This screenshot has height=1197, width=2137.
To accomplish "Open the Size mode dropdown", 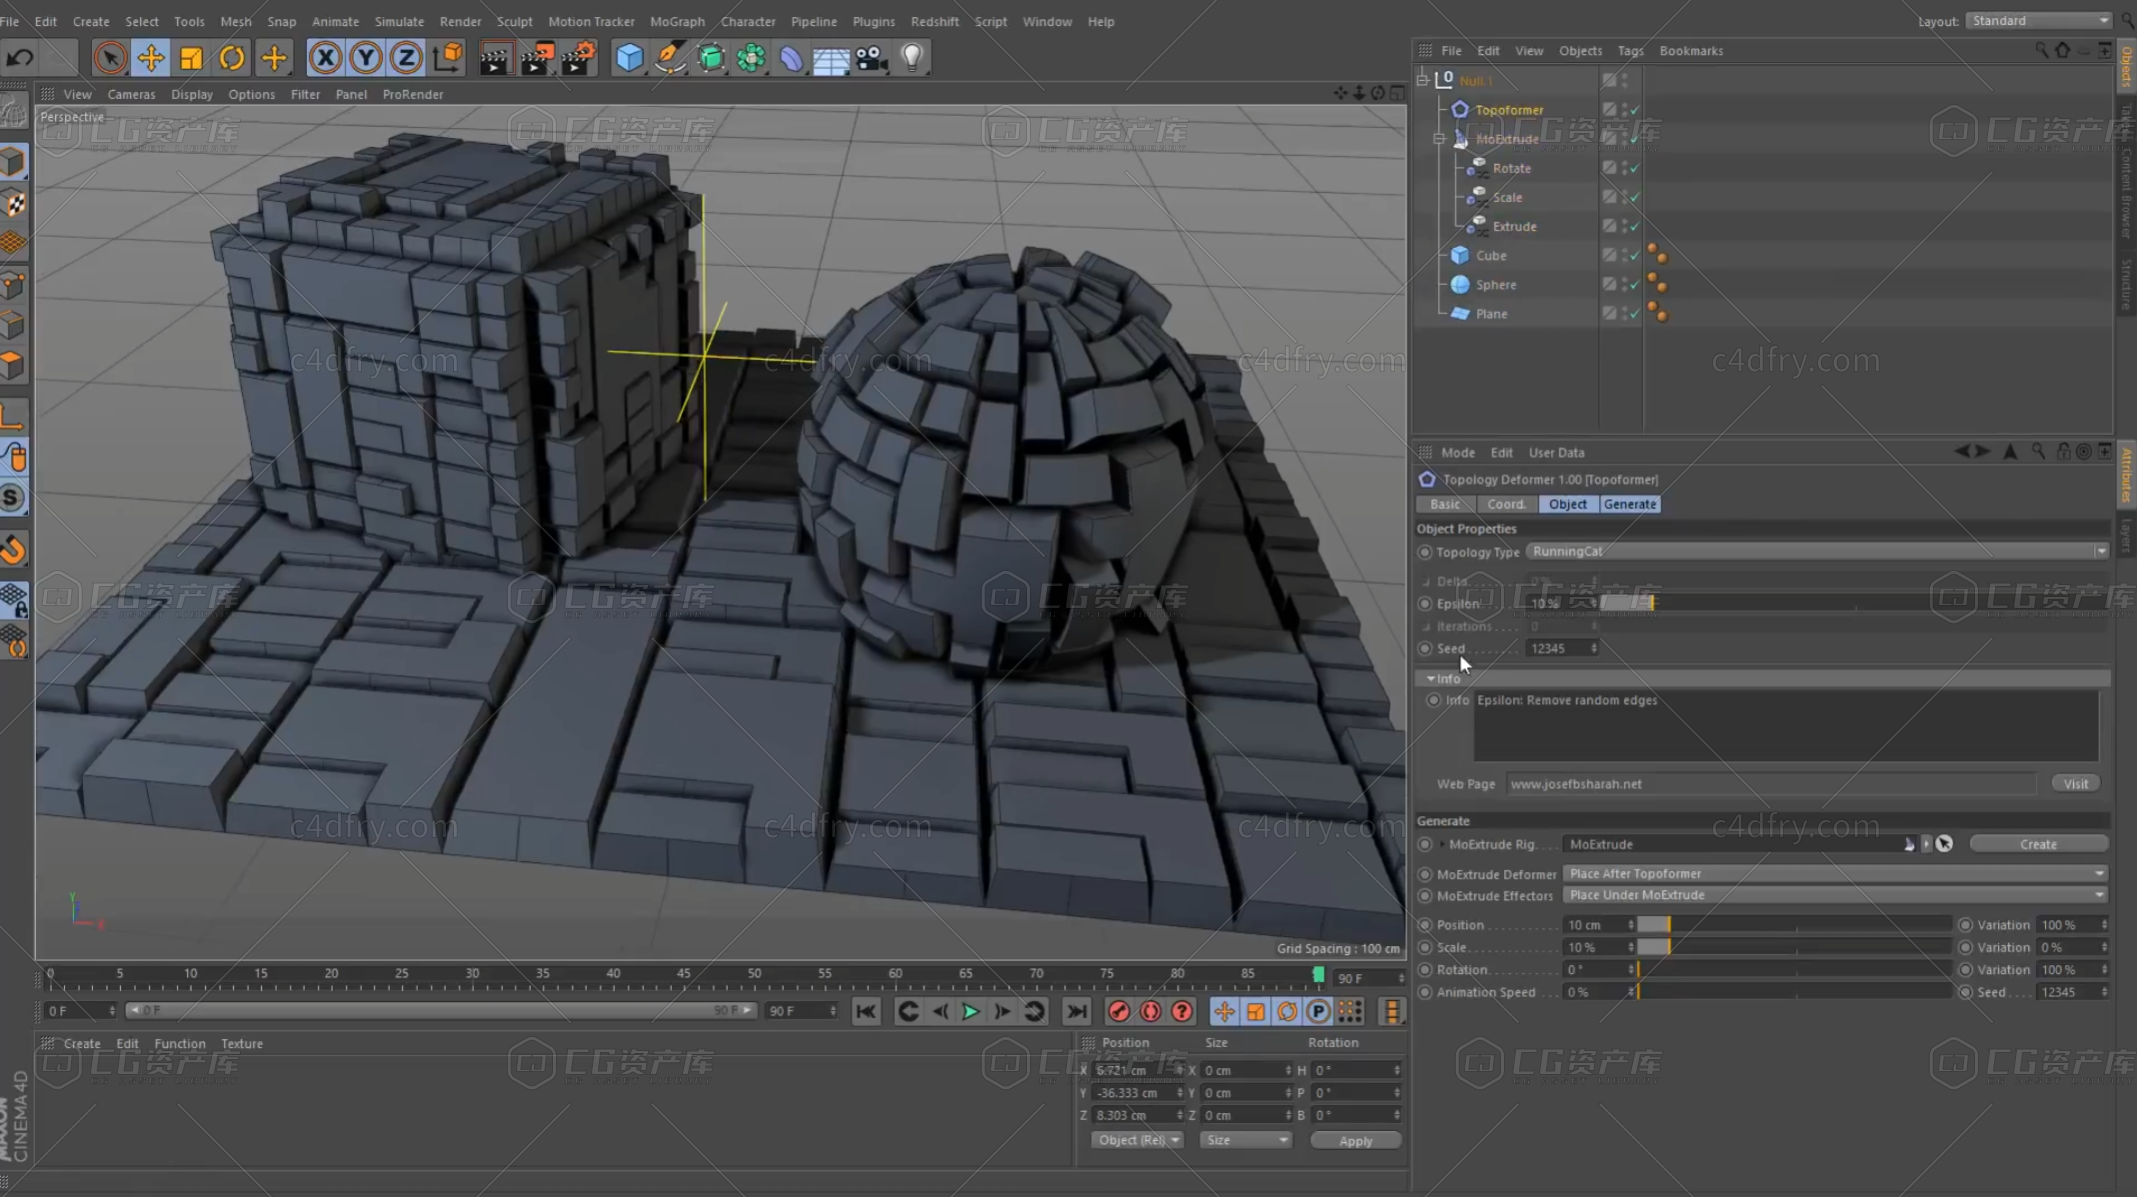I will click(1245, 1140).
